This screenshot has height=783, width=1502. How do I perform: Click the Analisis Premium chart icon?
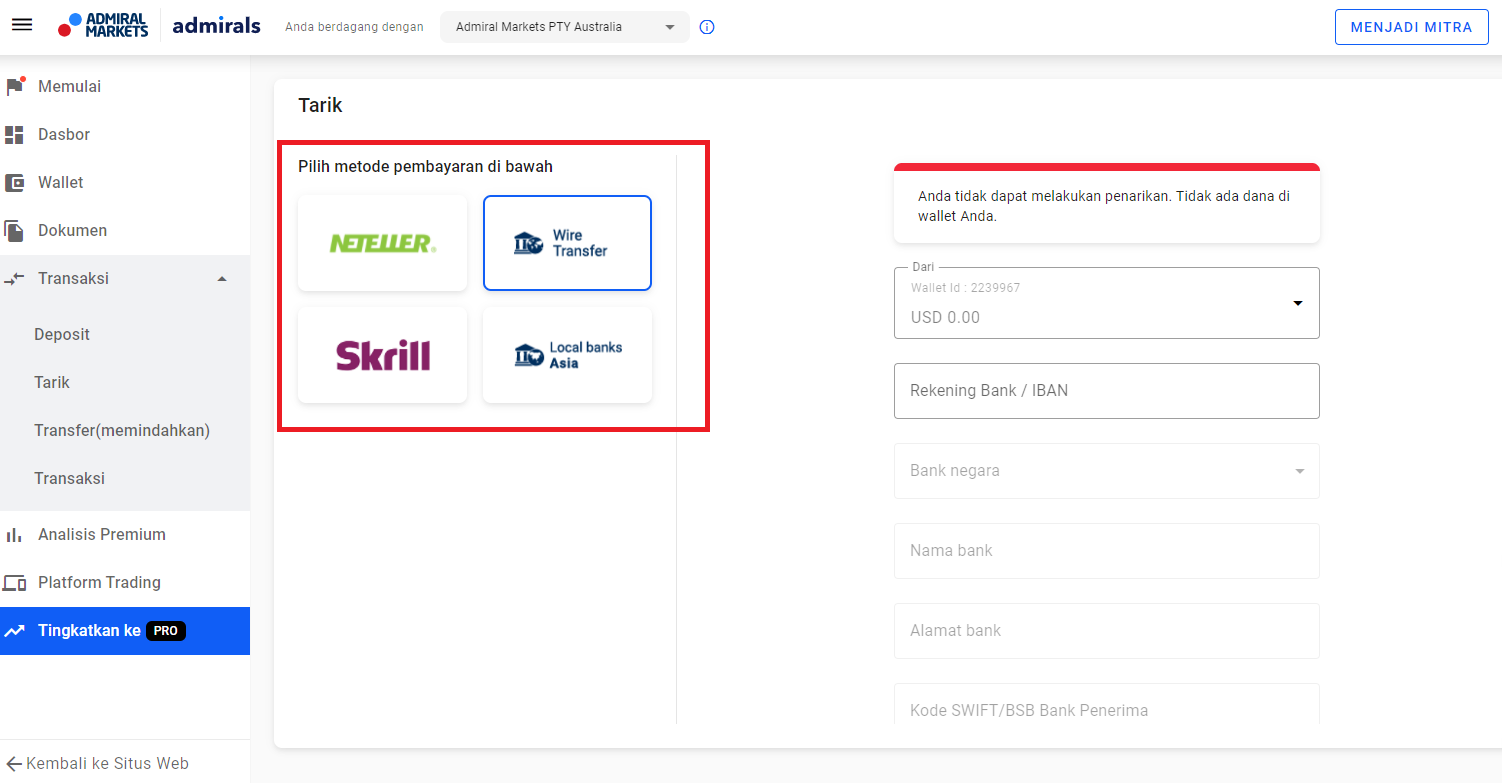coord(14,535)
